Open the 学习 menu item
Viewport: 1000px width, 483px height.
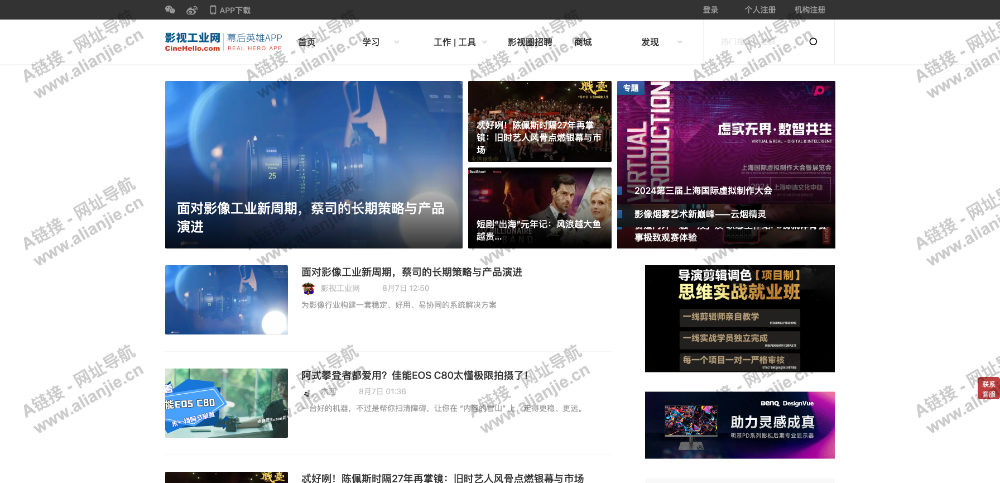pyautogui.click(x=371, y=42)
